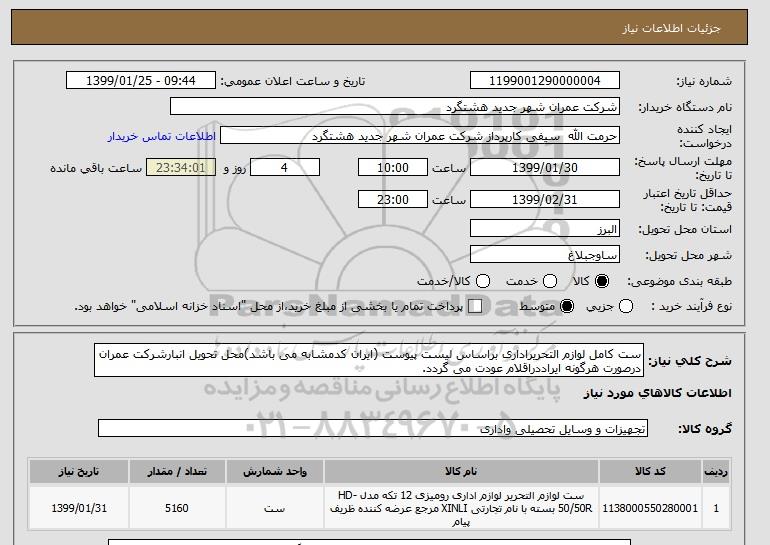Open the اطلاعات تماس خریدار link
Image resolution: width=770 pixels, height=545 pixels.
click(162, 136)
